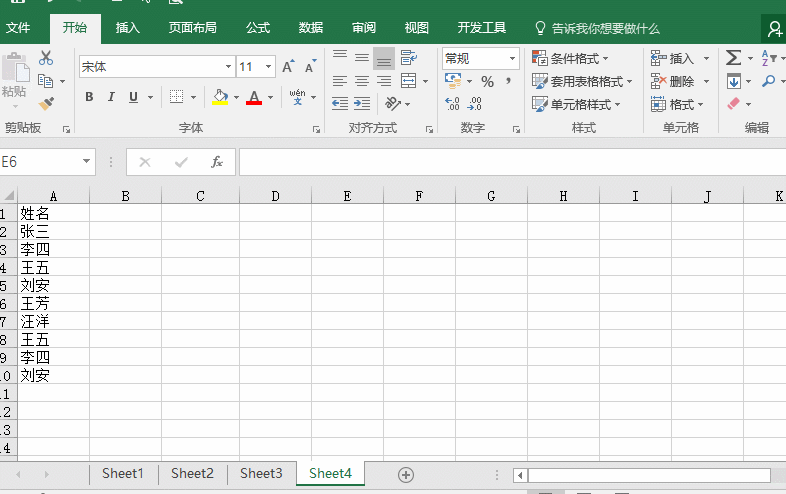
Task: Click the Cut scissors icon
Action: [46, 58]
